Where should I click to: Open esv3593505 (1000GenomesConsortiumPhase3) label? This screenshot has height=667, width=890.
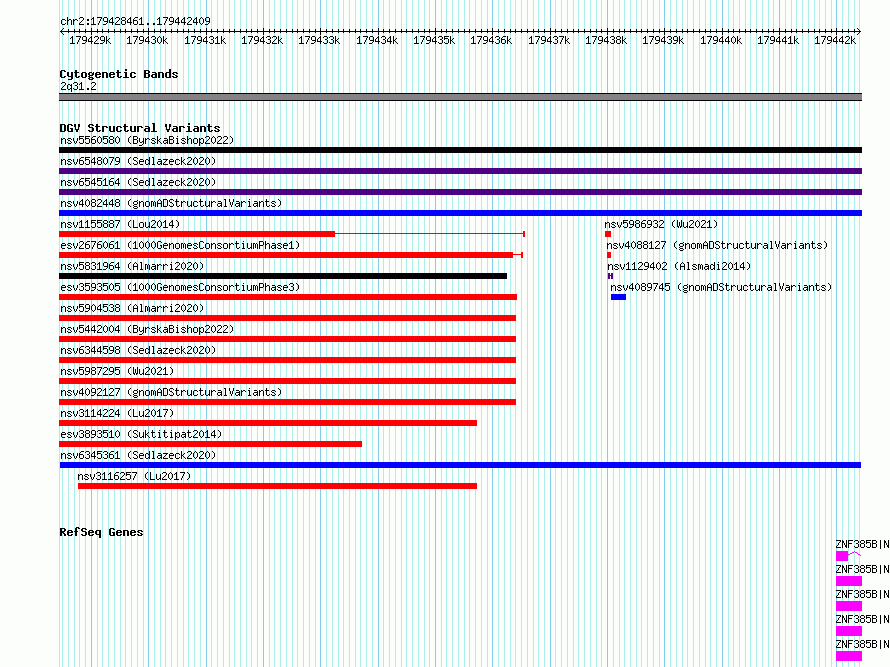point(180,287)
